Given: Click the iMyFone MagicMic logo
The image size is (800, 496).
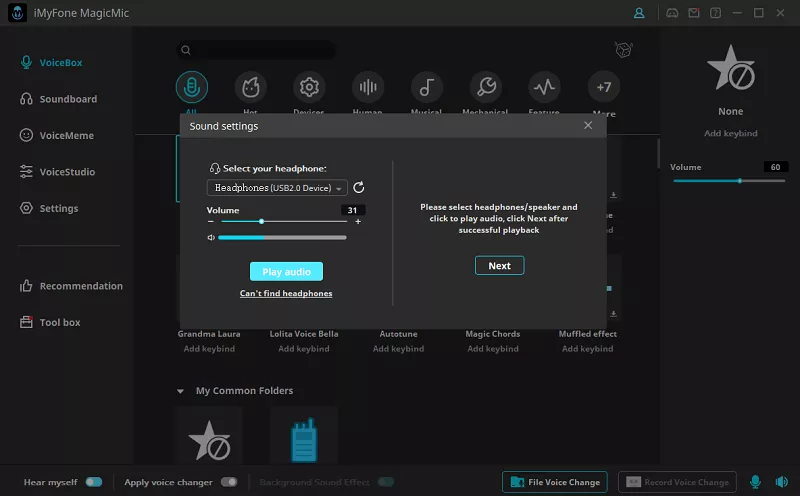Looking at the screenshot, I should tap(17, 13).
